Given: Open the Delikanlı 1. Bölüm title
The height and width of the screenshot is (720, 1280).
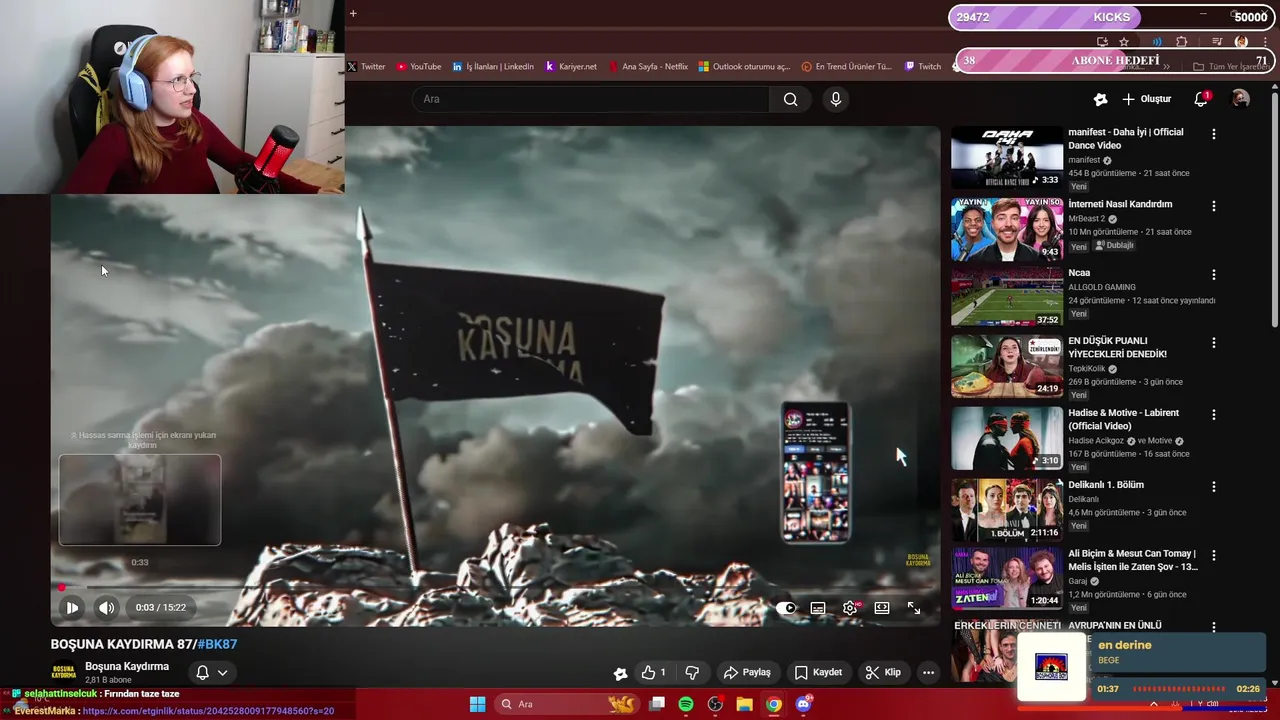Looking at the screenshot, I should (x=1106, y=485).
